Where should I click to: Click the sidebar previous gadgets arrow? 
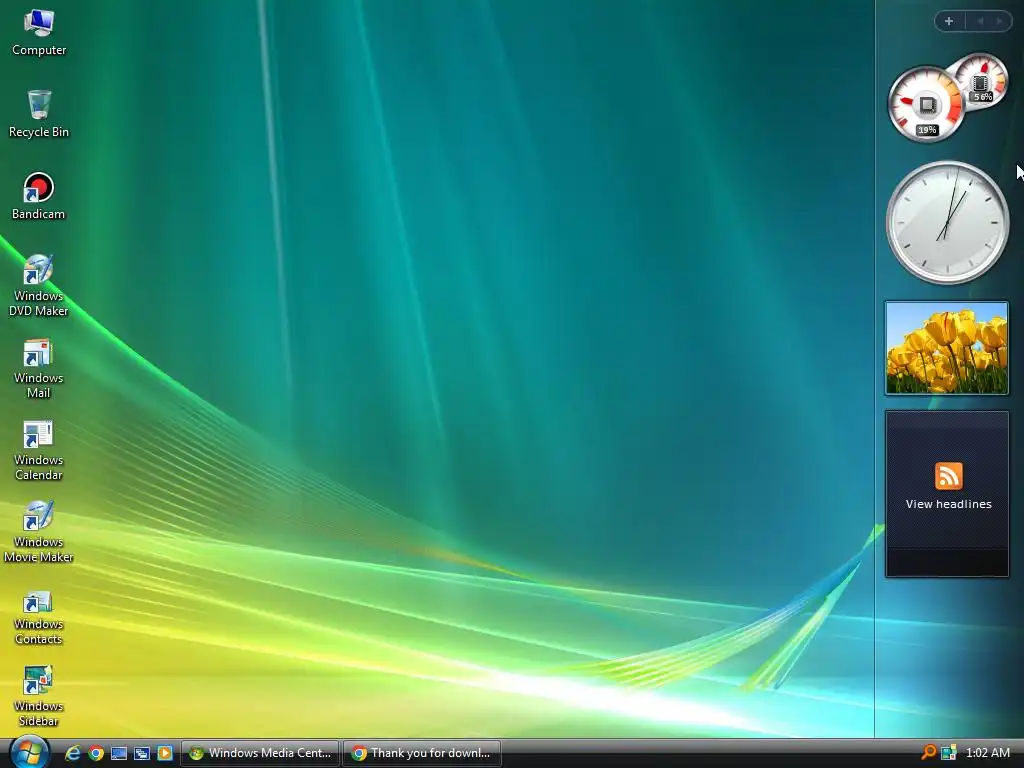pos(980,21)
